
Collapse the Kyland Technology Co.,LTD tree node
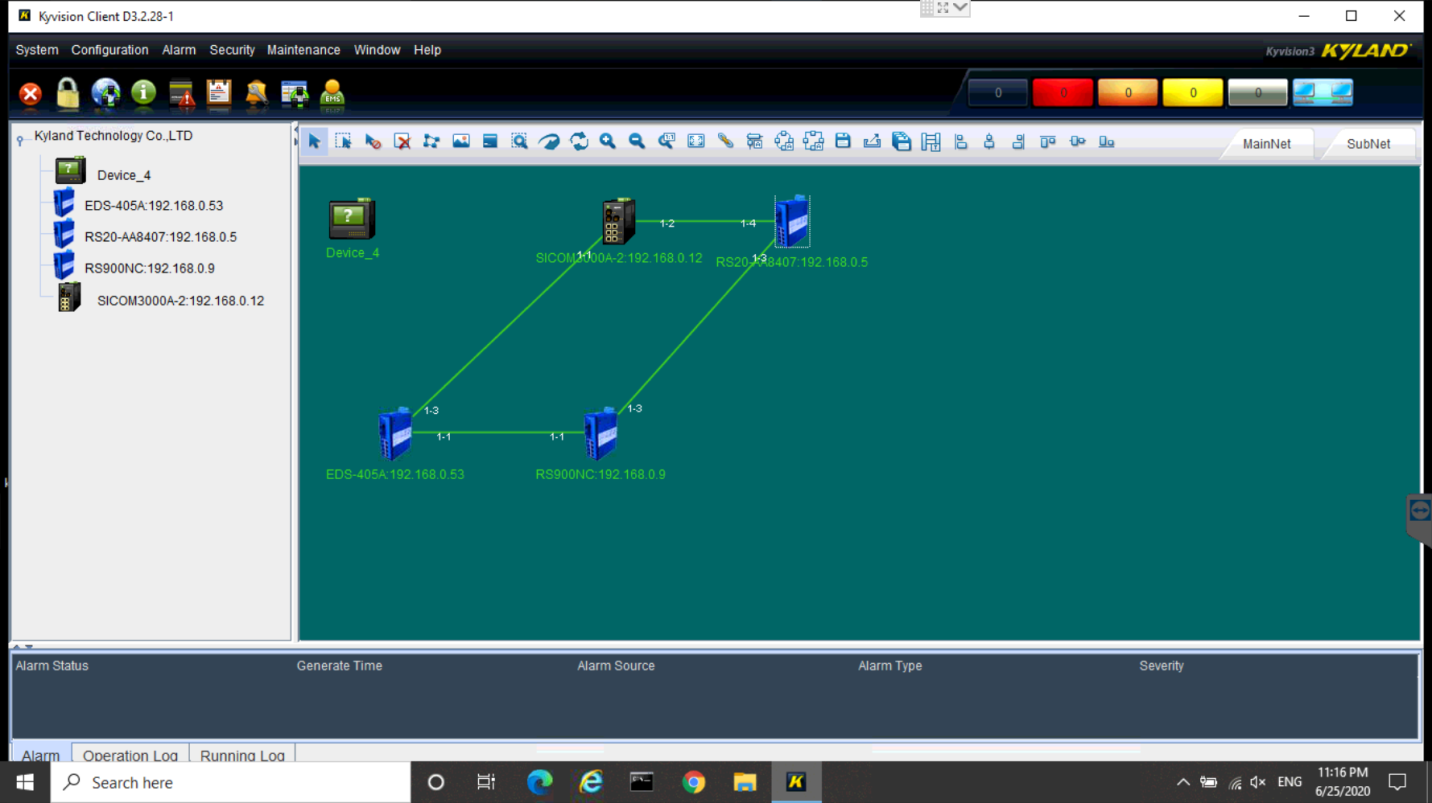coord(20,137)
